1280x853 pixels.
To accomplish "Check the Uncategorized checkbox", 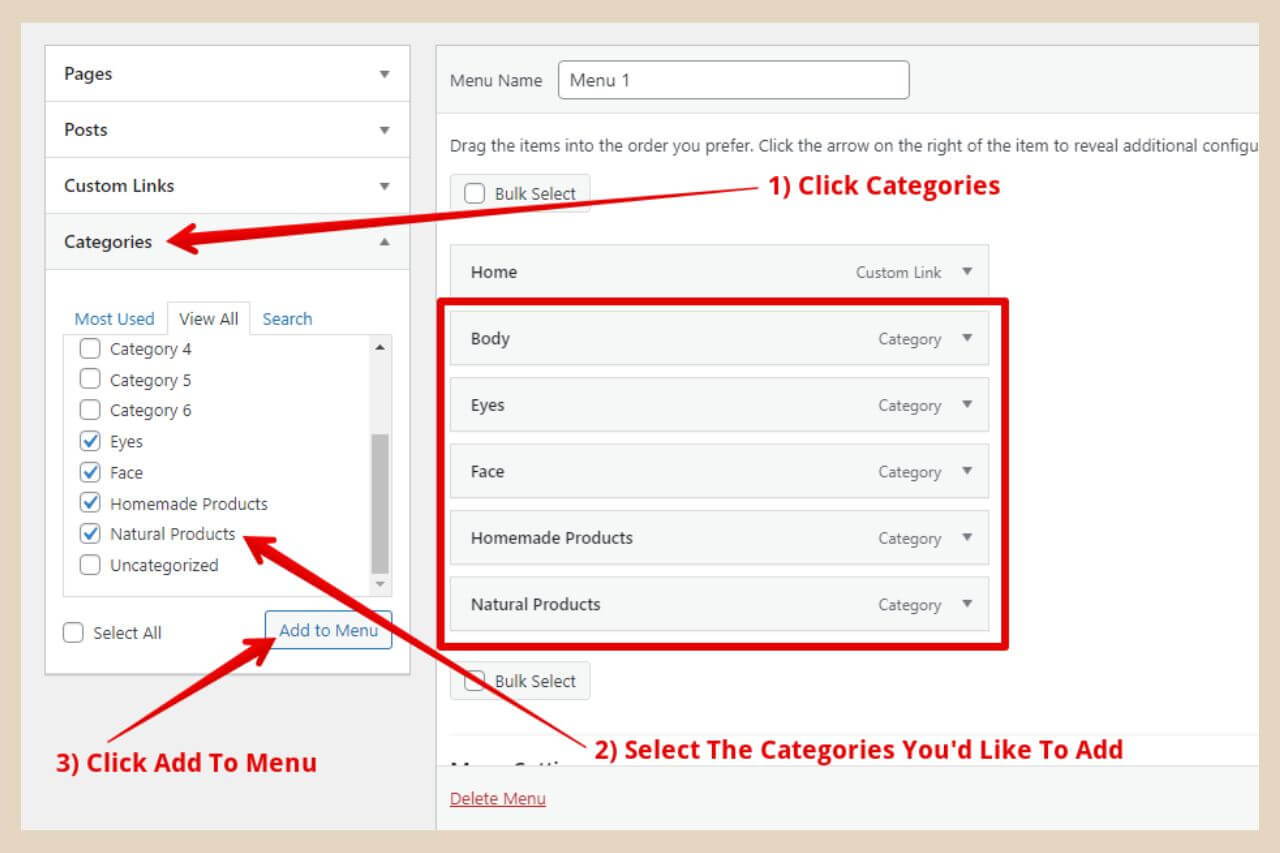I will pyautogui.click(x=90, y=565).
